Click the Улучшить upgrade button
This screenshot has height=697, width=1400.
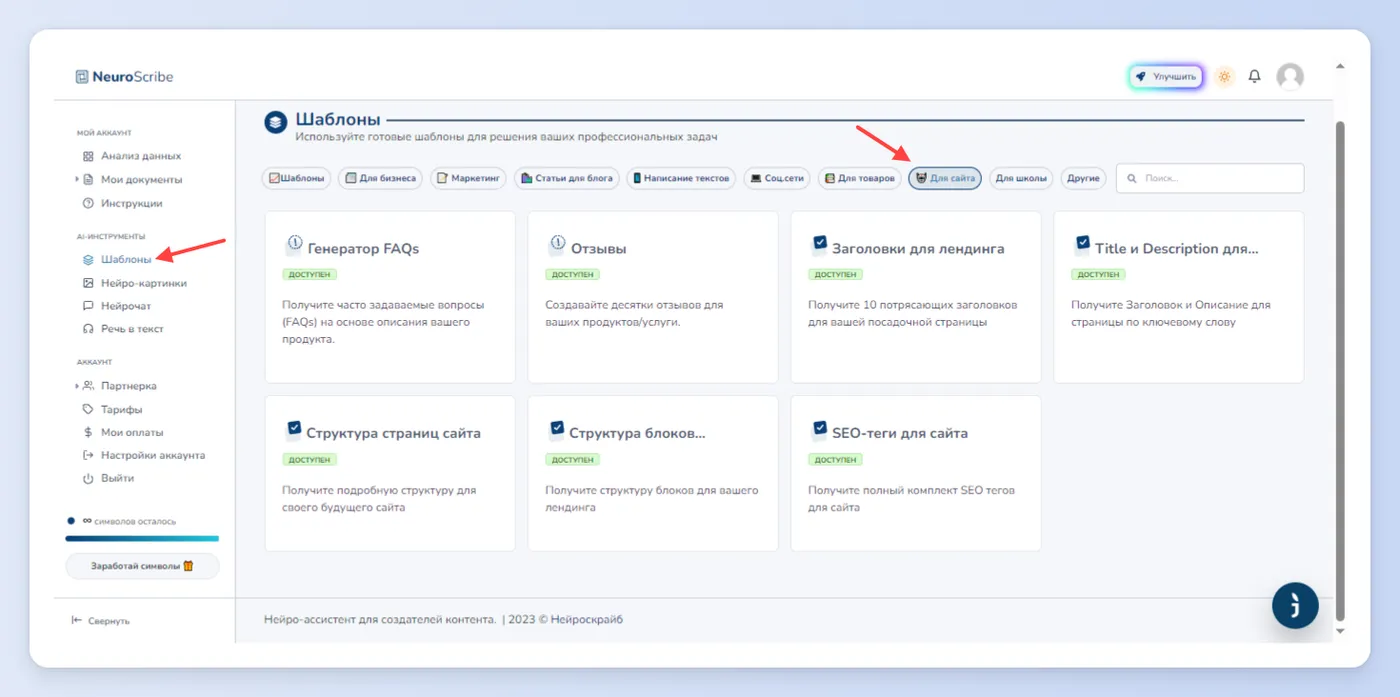1166,76
